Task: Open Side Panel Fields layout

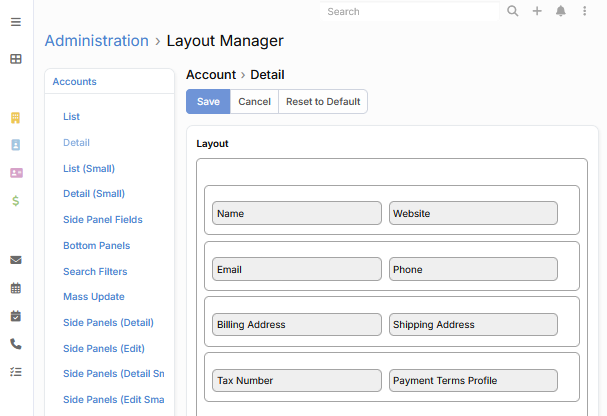Action: 103,219
